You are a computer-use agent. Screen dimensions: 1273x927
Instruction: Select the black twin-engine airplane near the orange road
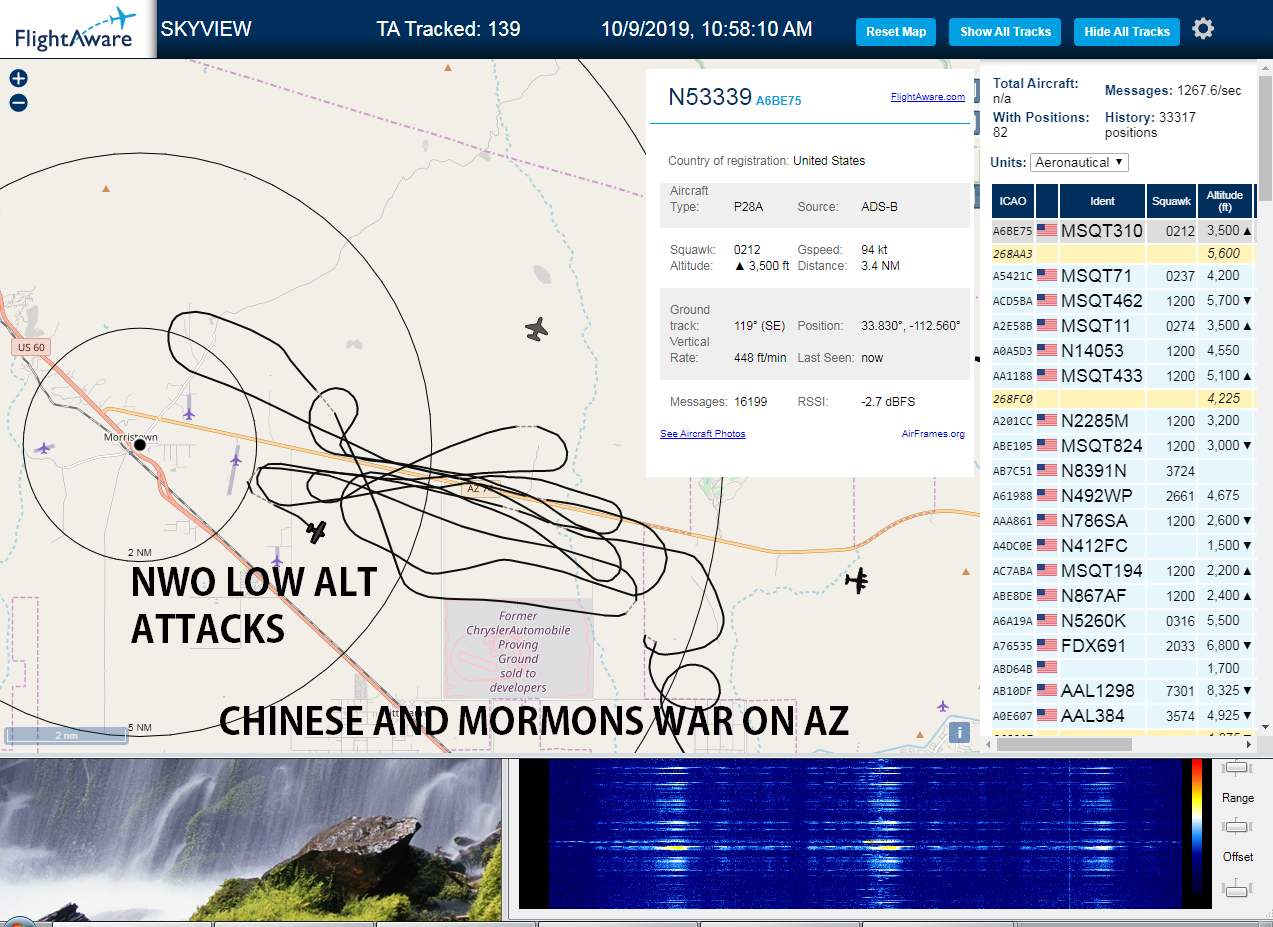click(x=857, y=580)
